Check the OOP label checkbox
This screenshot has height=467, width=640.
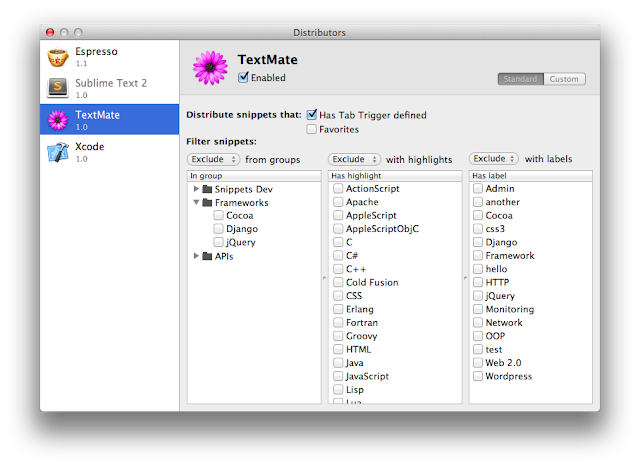tap(478, 336)
